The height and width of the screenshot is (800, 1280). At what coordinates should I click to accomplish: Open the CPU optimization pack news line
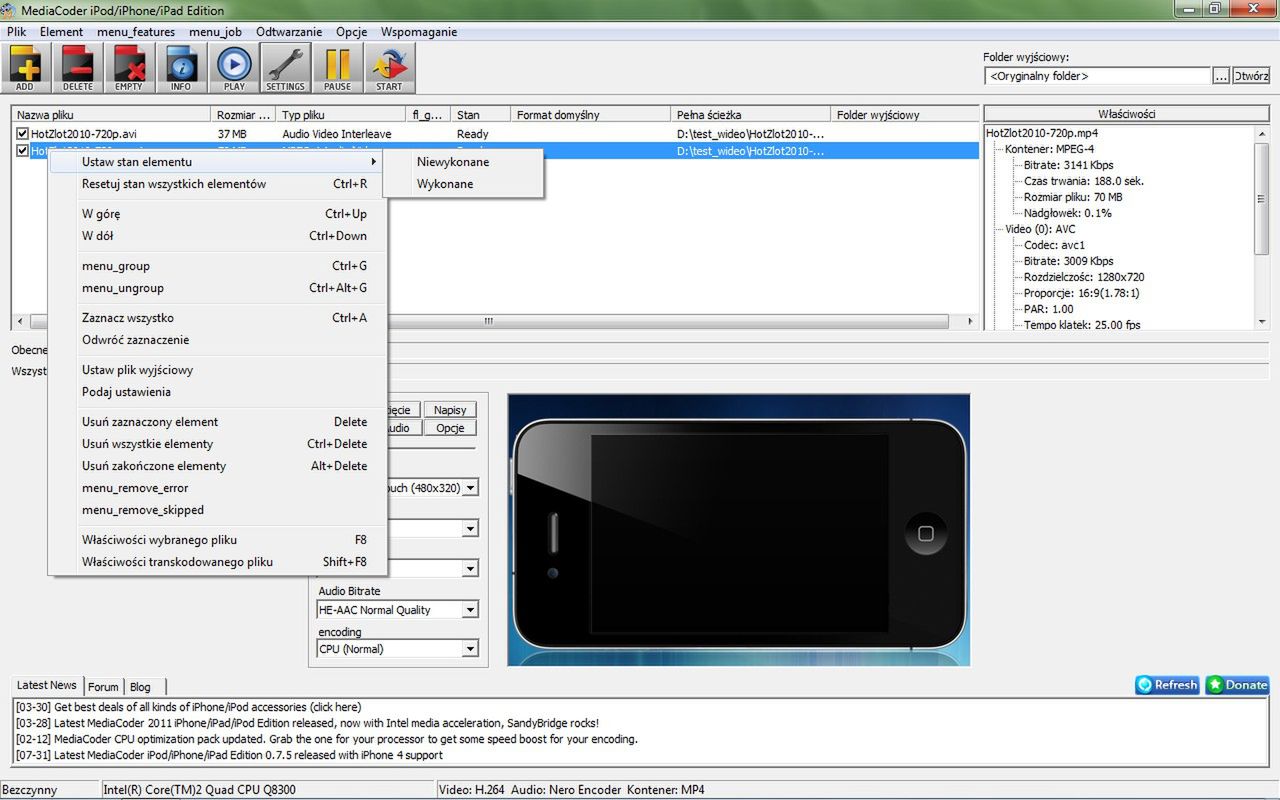[326, 739]
